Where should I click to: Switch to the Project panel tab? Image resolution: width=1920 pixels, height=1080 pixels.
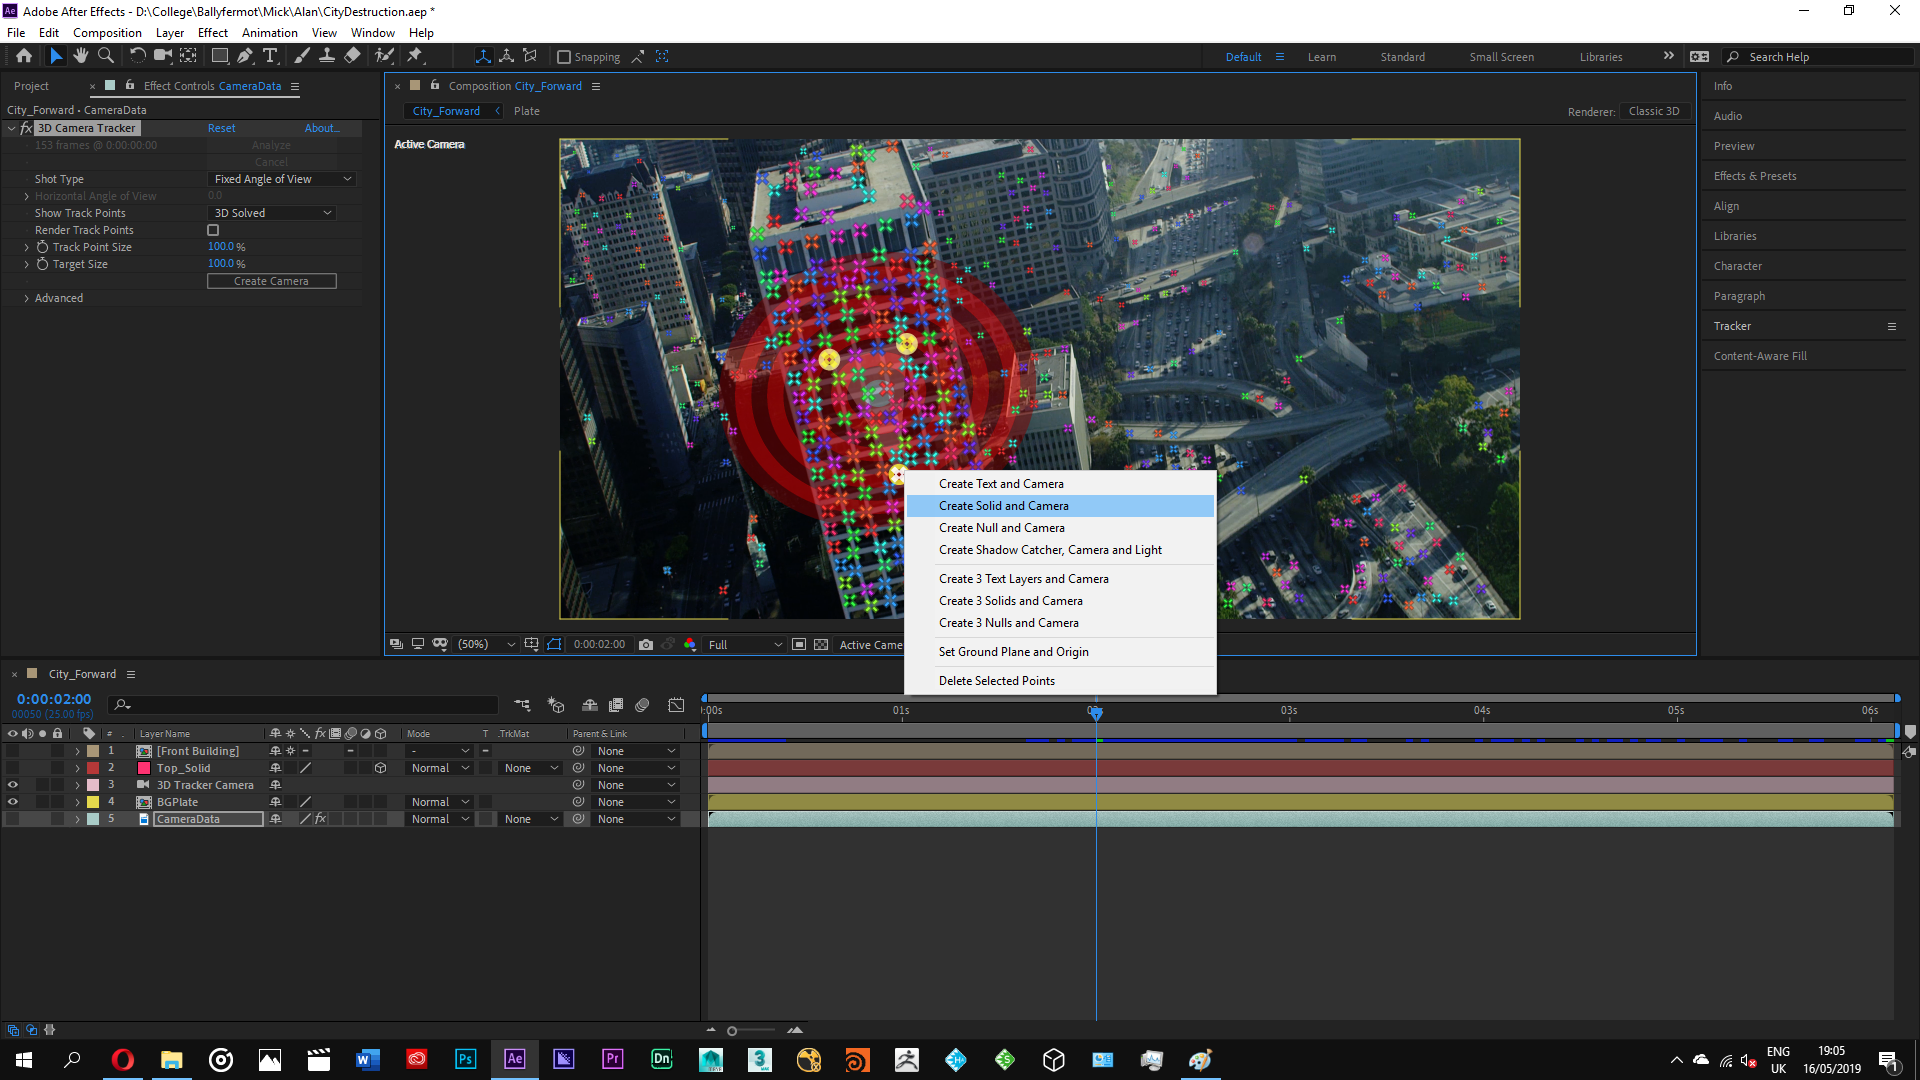31,86
